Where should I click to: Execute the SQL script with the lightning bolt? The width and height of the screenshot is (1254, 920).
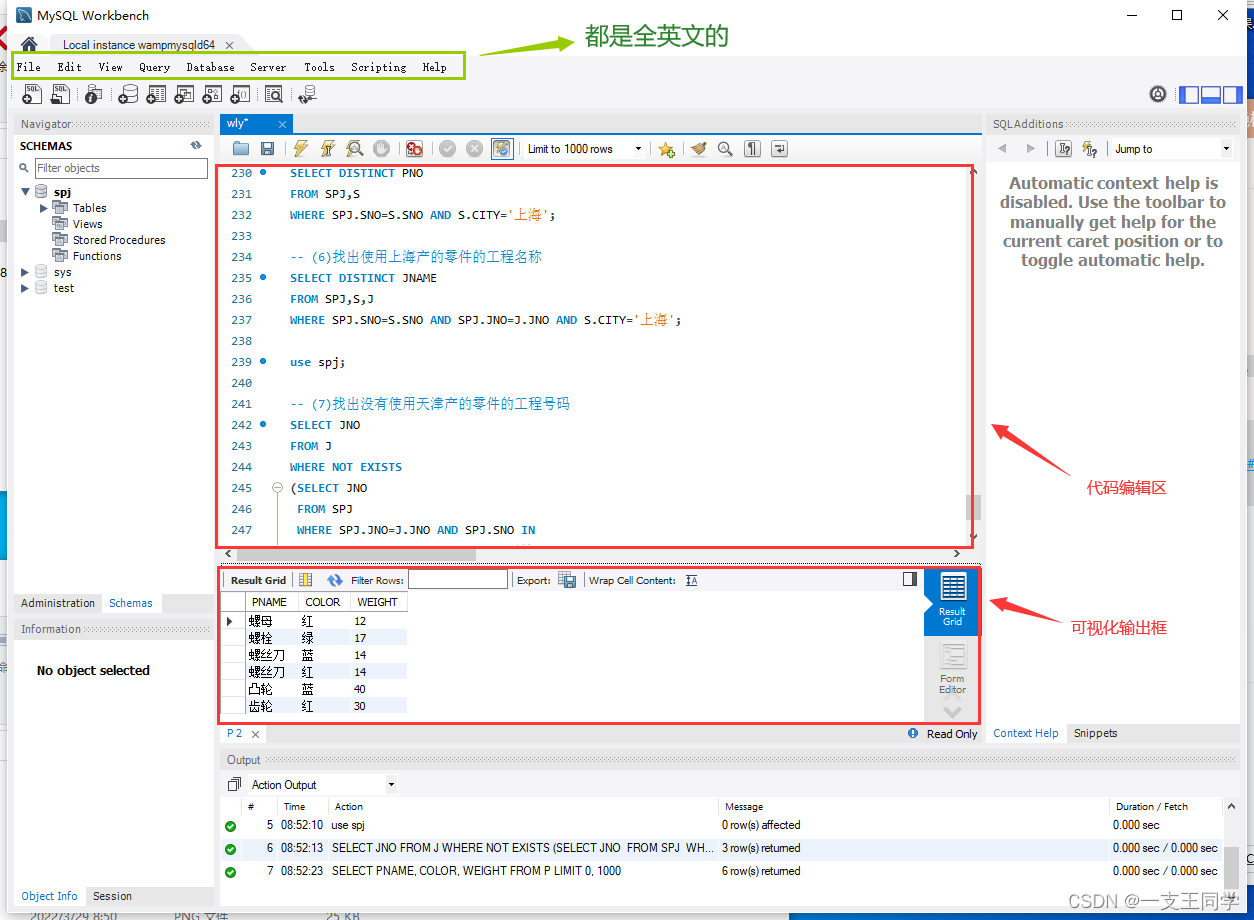pos(300,148)
